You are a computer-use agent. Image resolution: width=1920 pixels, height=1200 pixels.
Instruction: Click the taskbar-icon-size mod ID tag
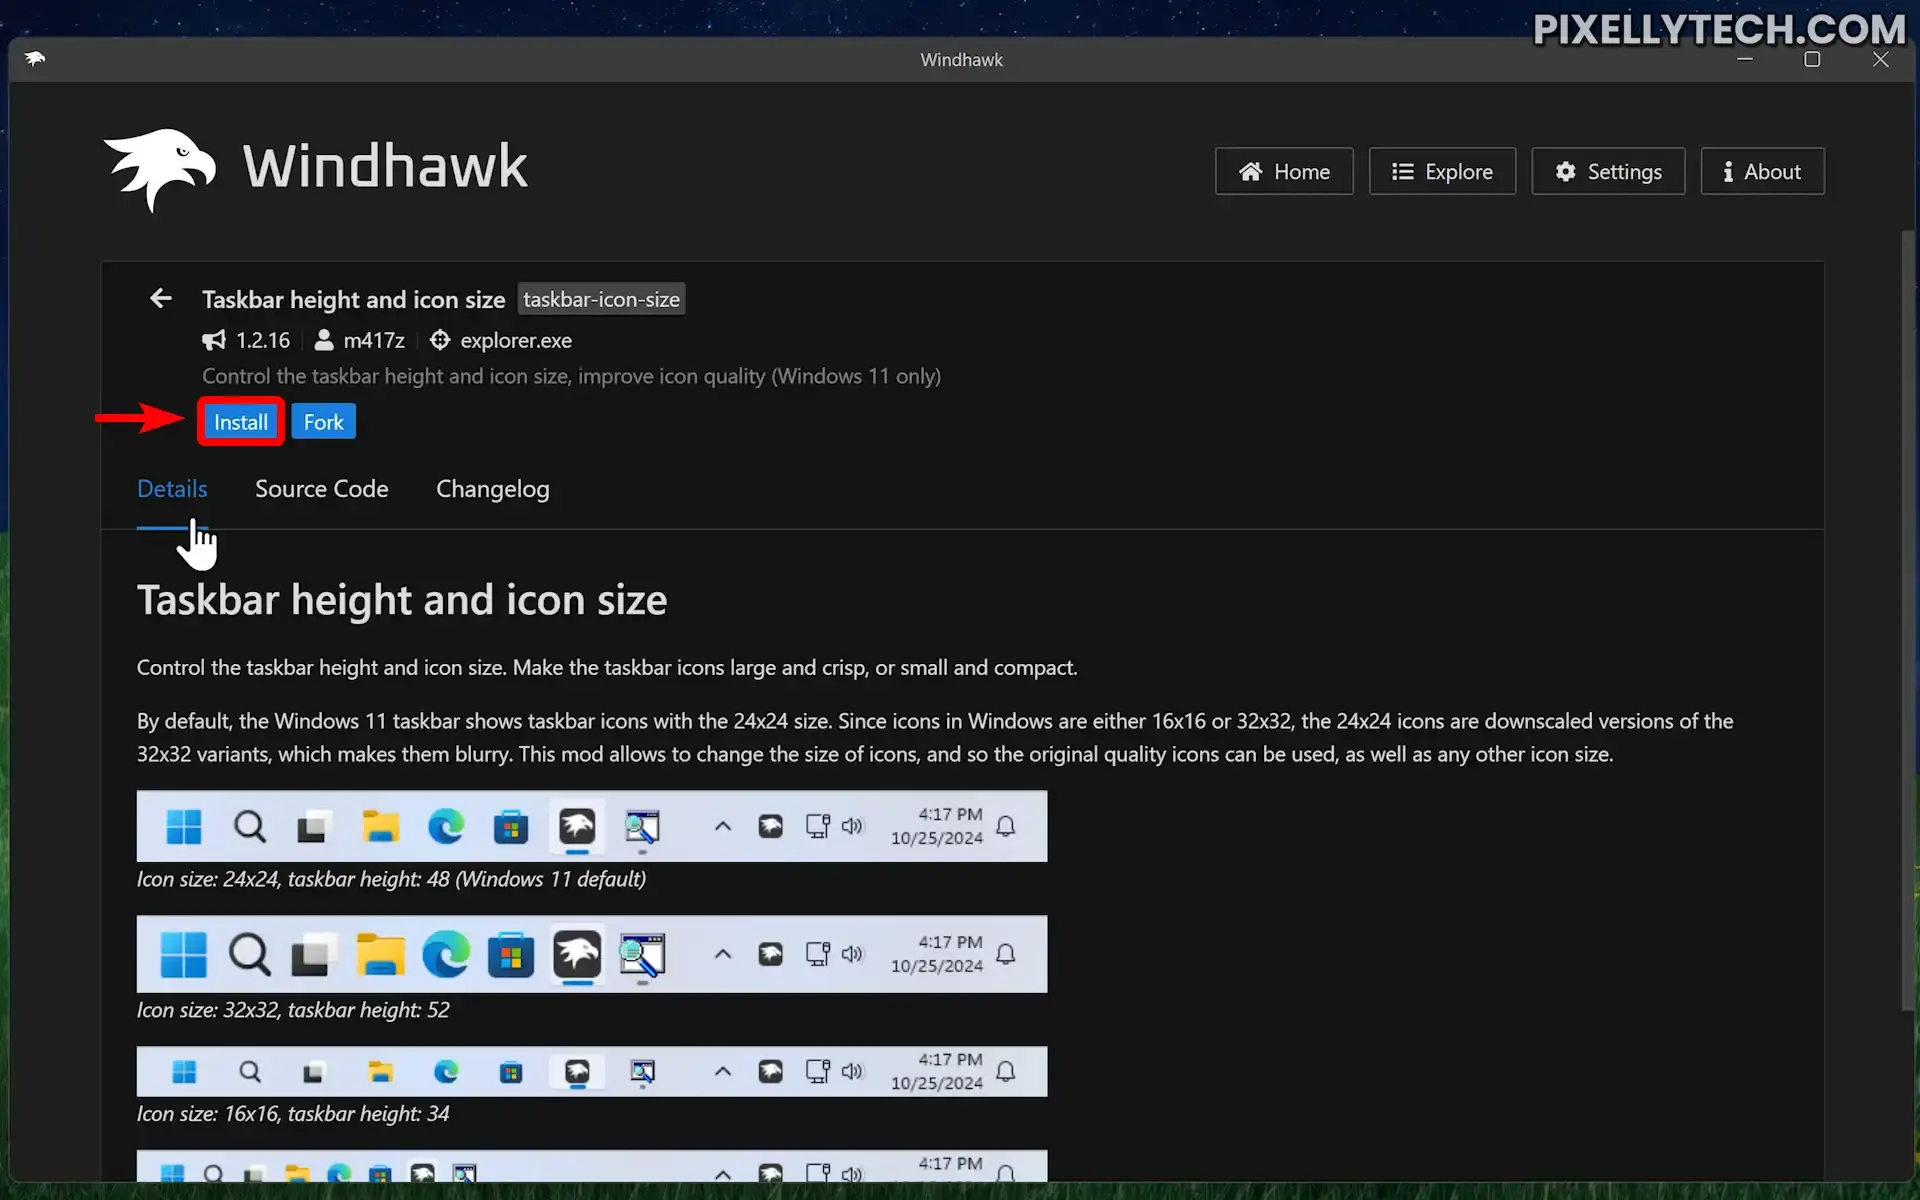click(601, 299)
